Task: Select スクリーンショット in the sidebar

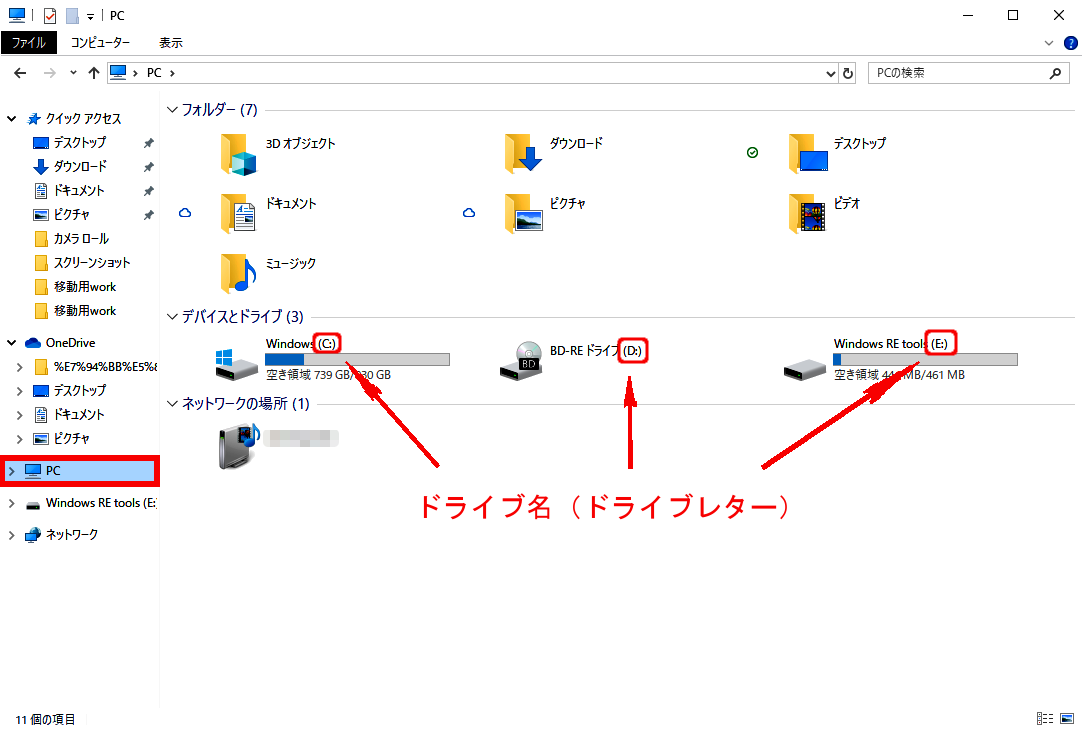Action: click(92, 262)
